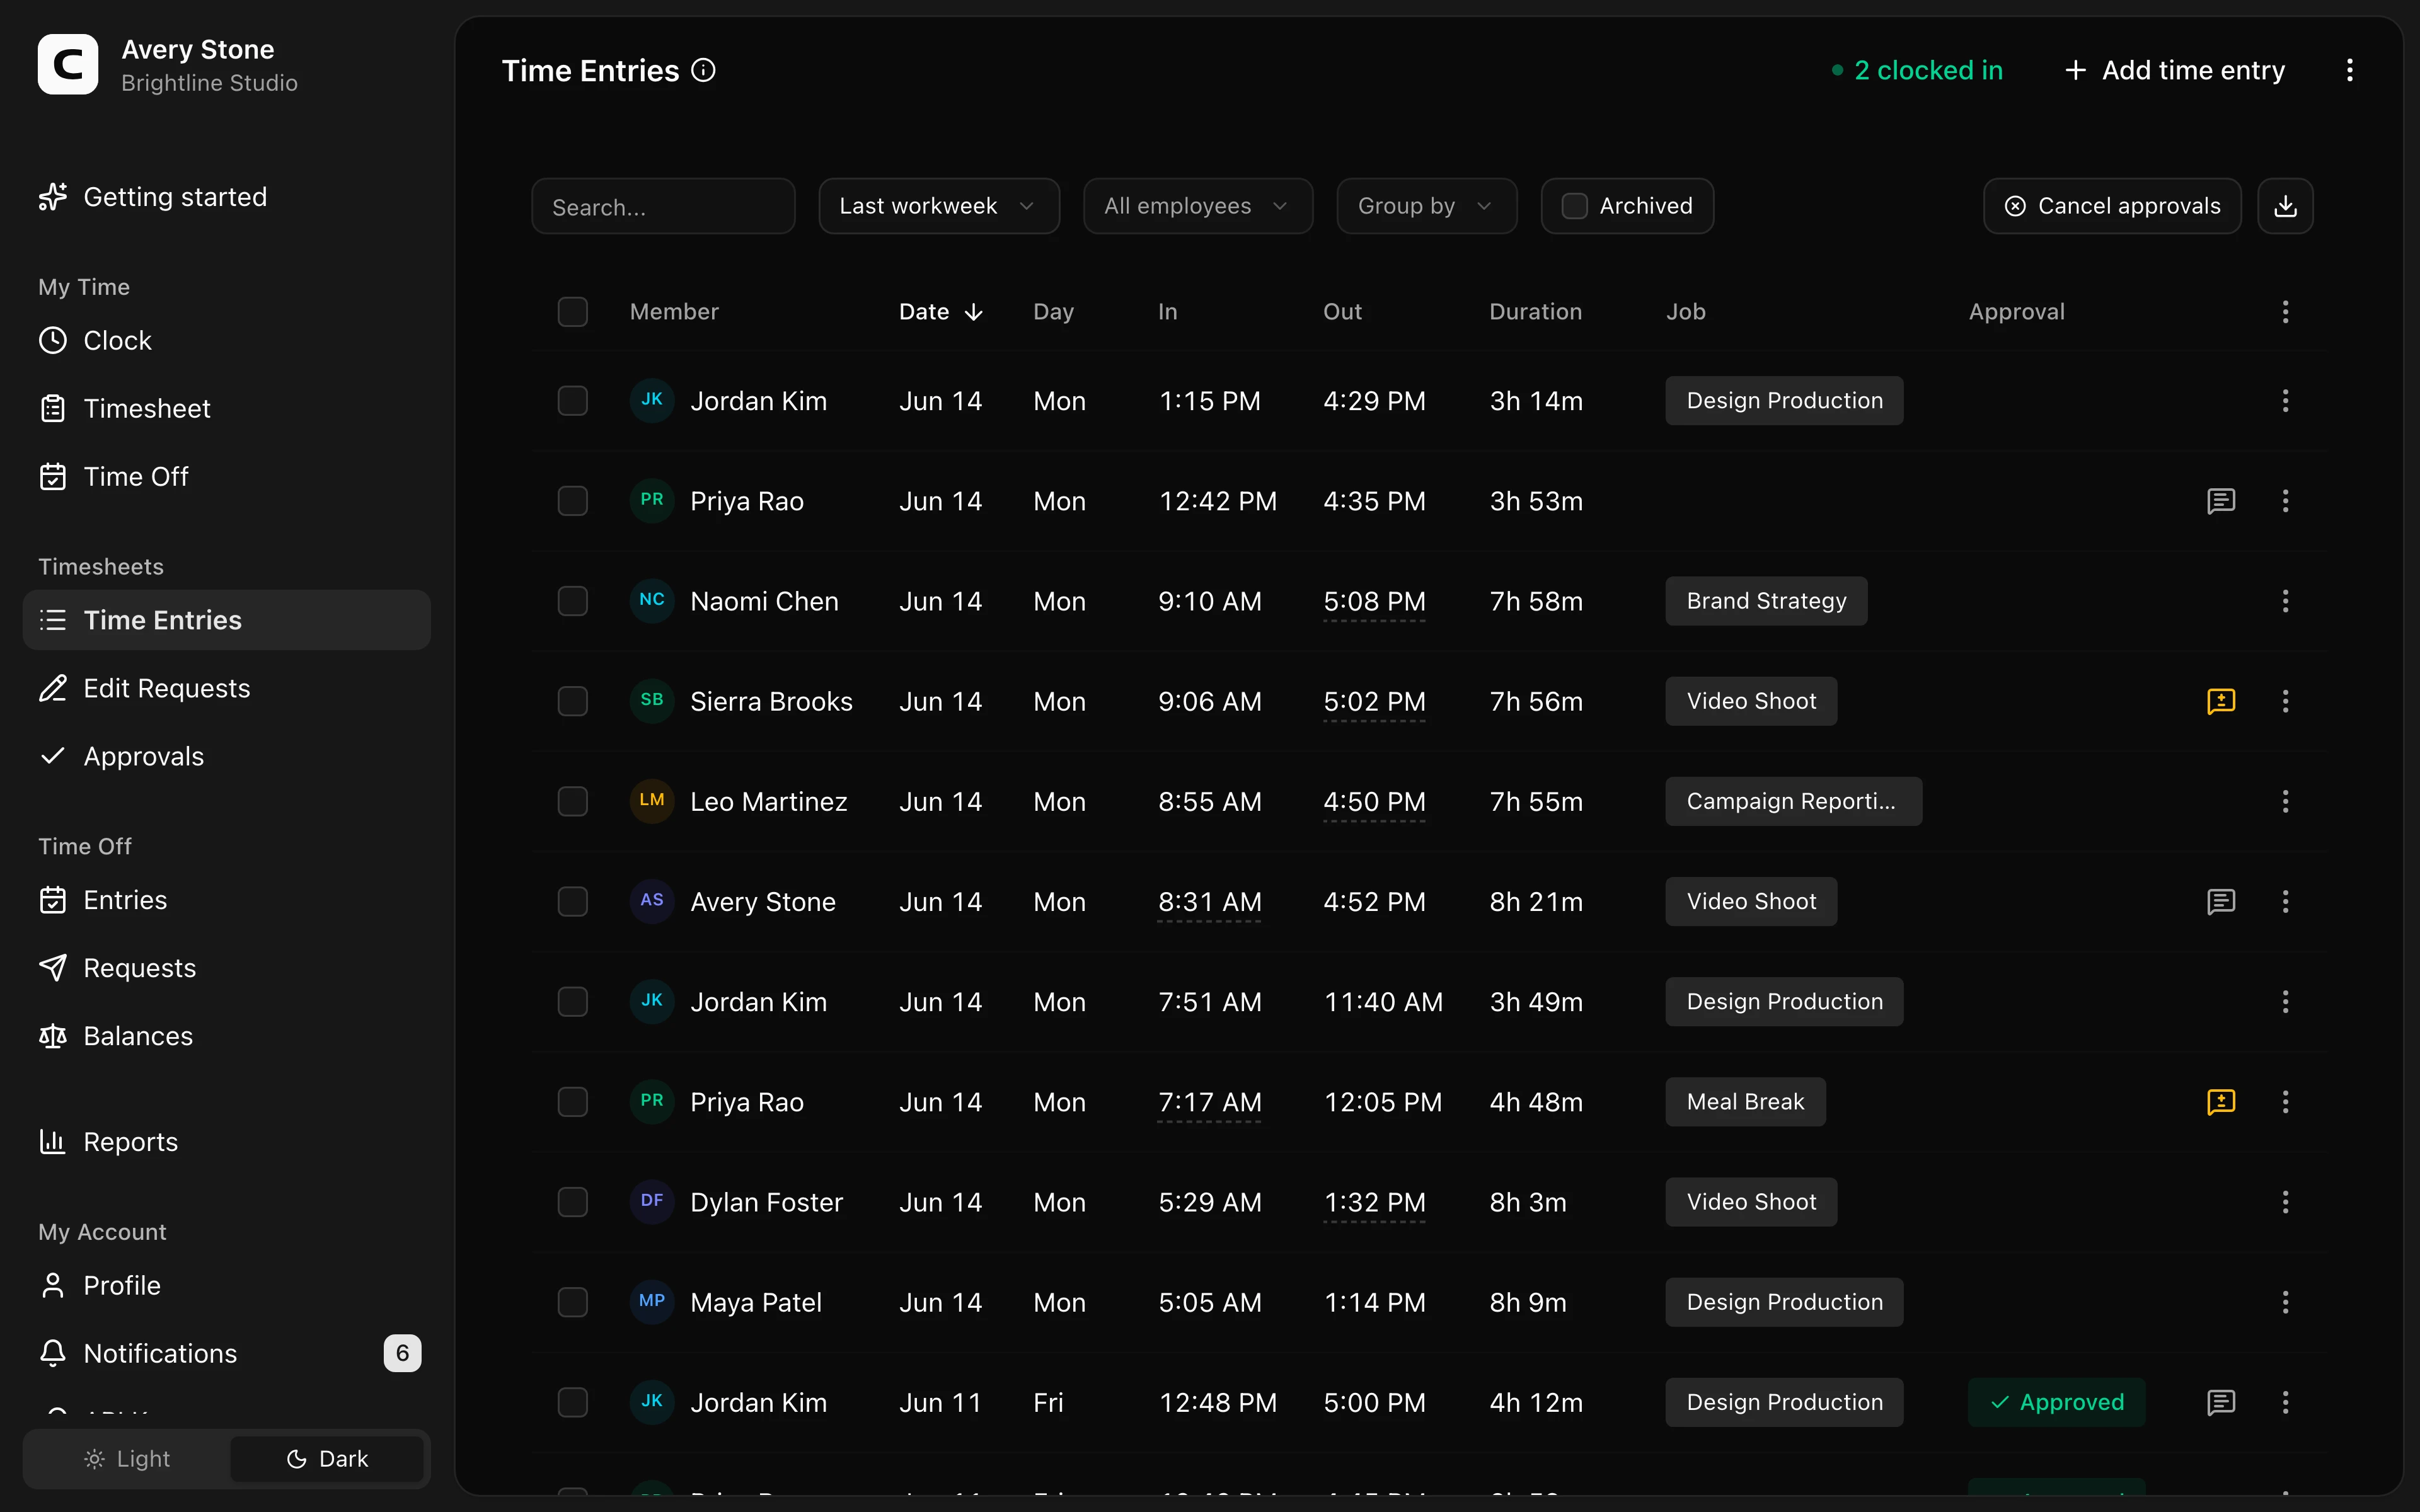Open the comment on Priya Rao 12:42 PM entry

2221,501
